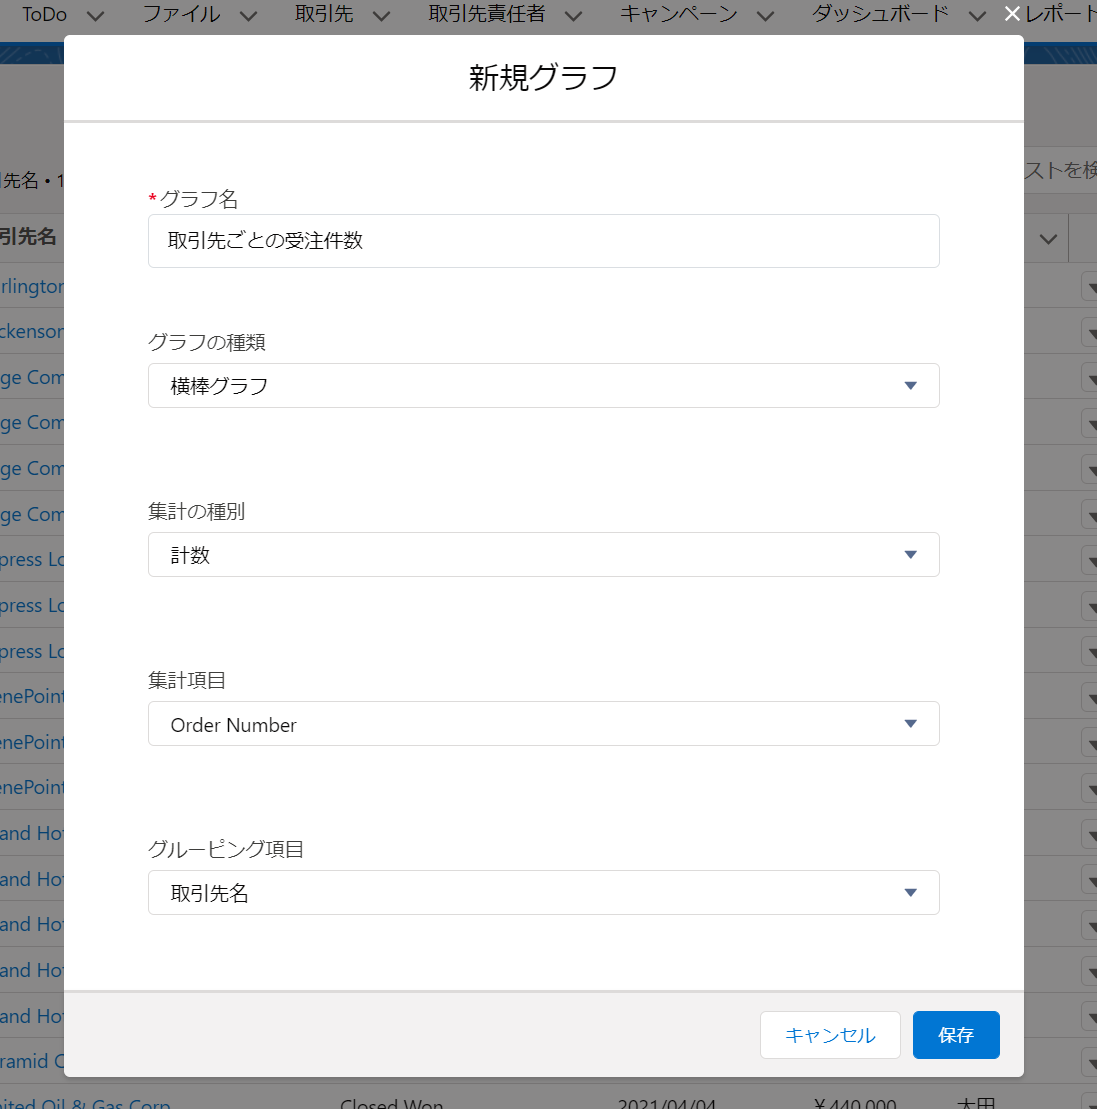This screenshot has width=1097, height=1109.
Task: Open the 集計項目 dropdown showing Order Number
Action: 543,723
